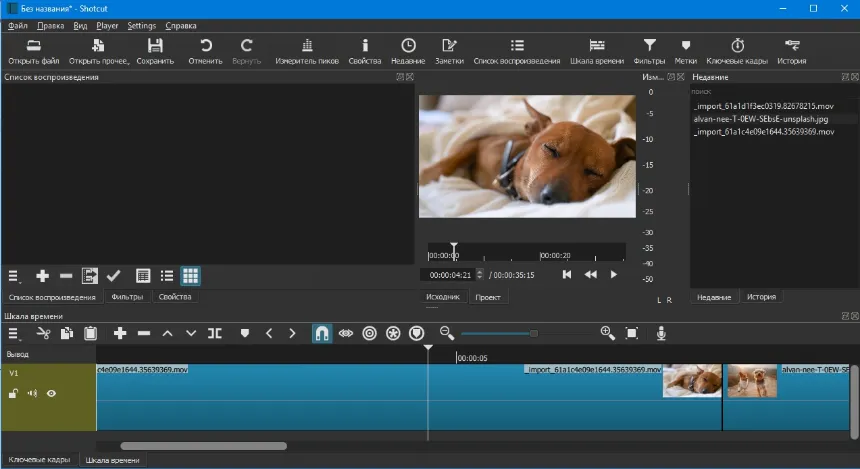This screenshot has width=860, height=469.
Task: Open the timeline hamburger menu
Action: (14, 333)
